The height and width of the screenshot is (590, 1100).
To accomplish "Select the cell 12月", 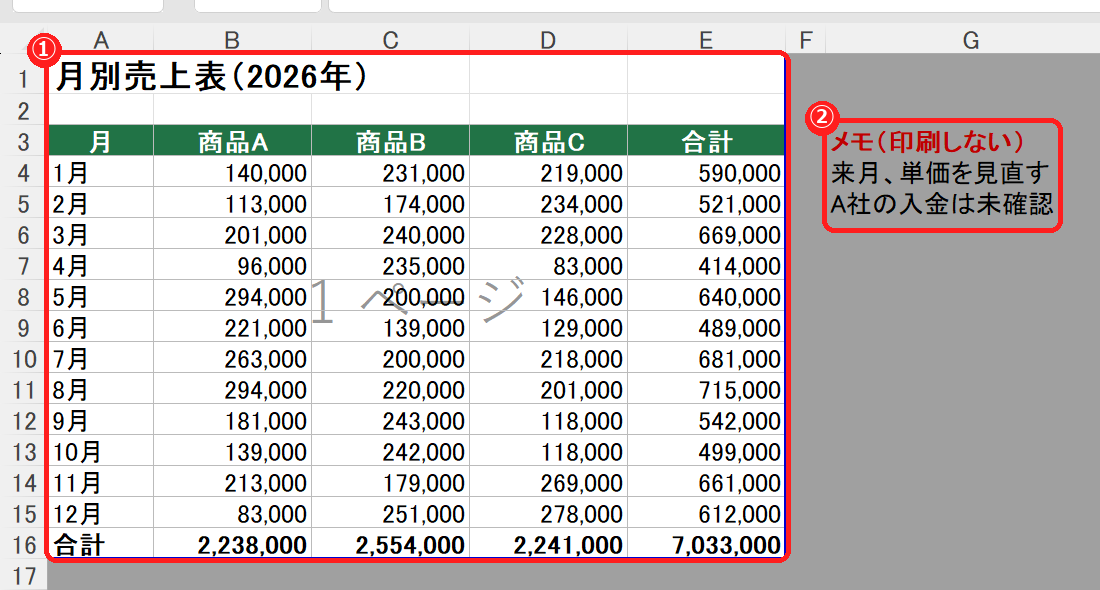I will click(100, 514).
